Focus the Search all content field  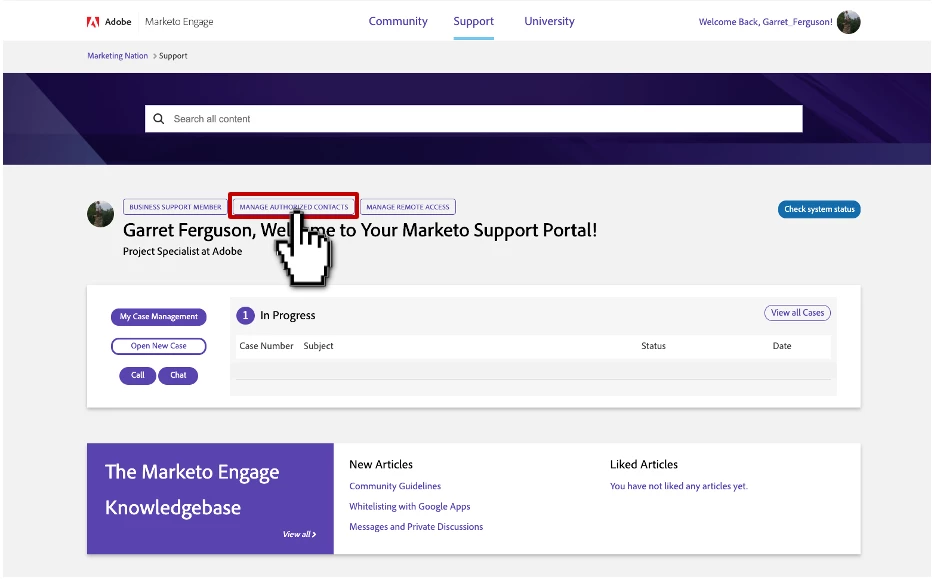(x=474, y=119)
